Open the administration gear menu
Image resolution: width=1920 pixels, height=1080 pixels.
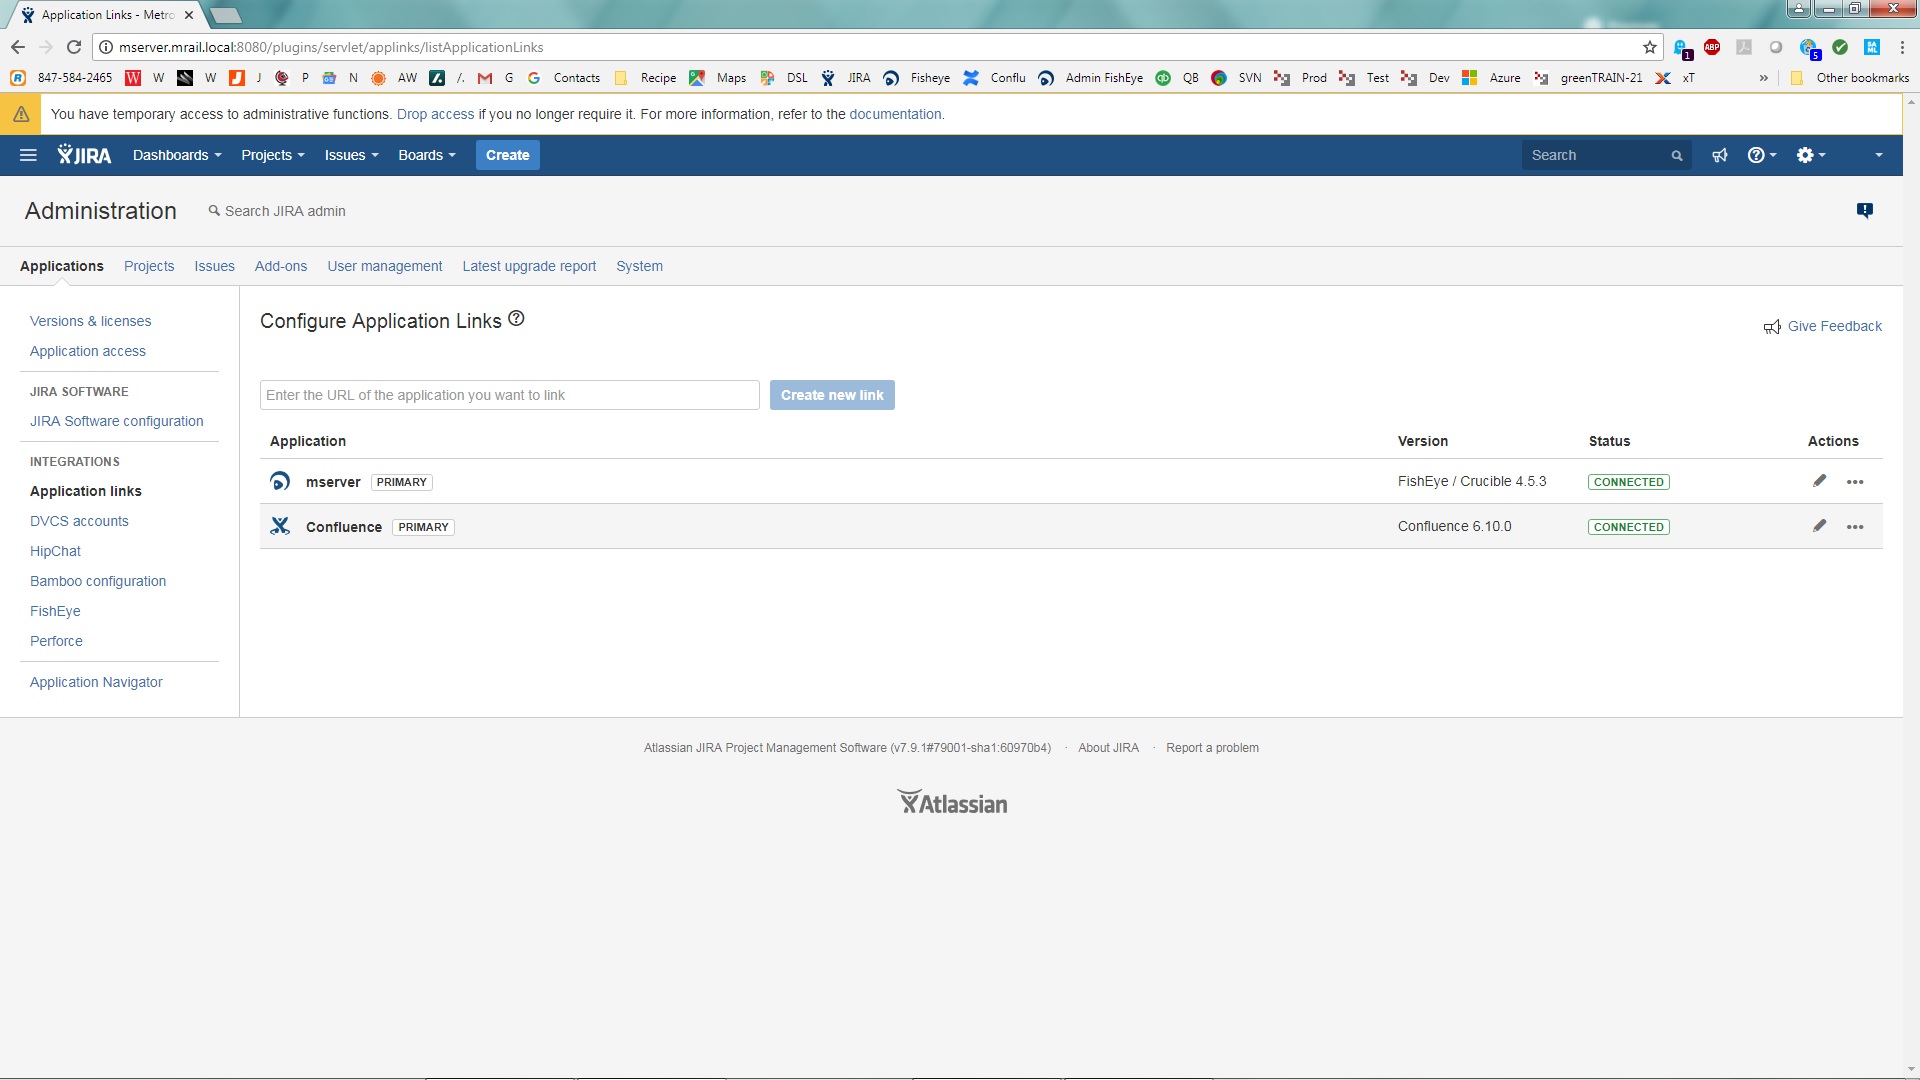click(x=1810, y=155)
